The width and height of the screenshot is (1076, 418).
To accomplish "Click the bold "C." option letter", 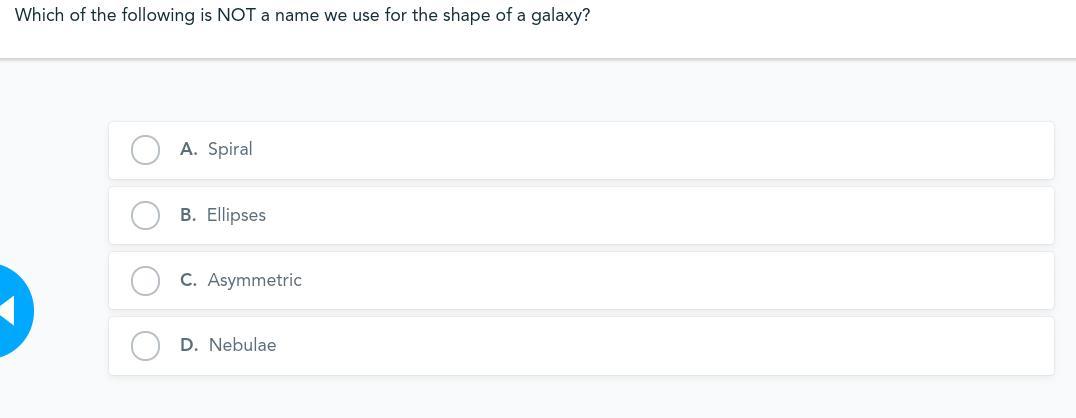I will click(x=188, y=280).
